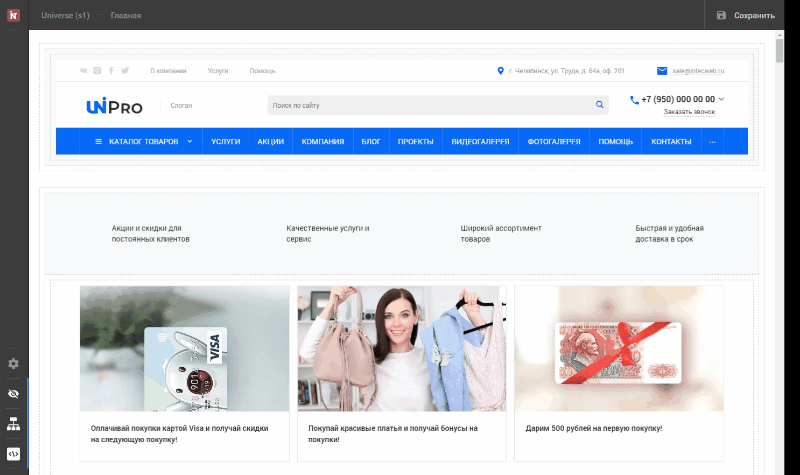Click the red app logo icon
Image resolution: width=800 pixels, height=475 pixels.
pyautogui.click(x=13, y=15)
